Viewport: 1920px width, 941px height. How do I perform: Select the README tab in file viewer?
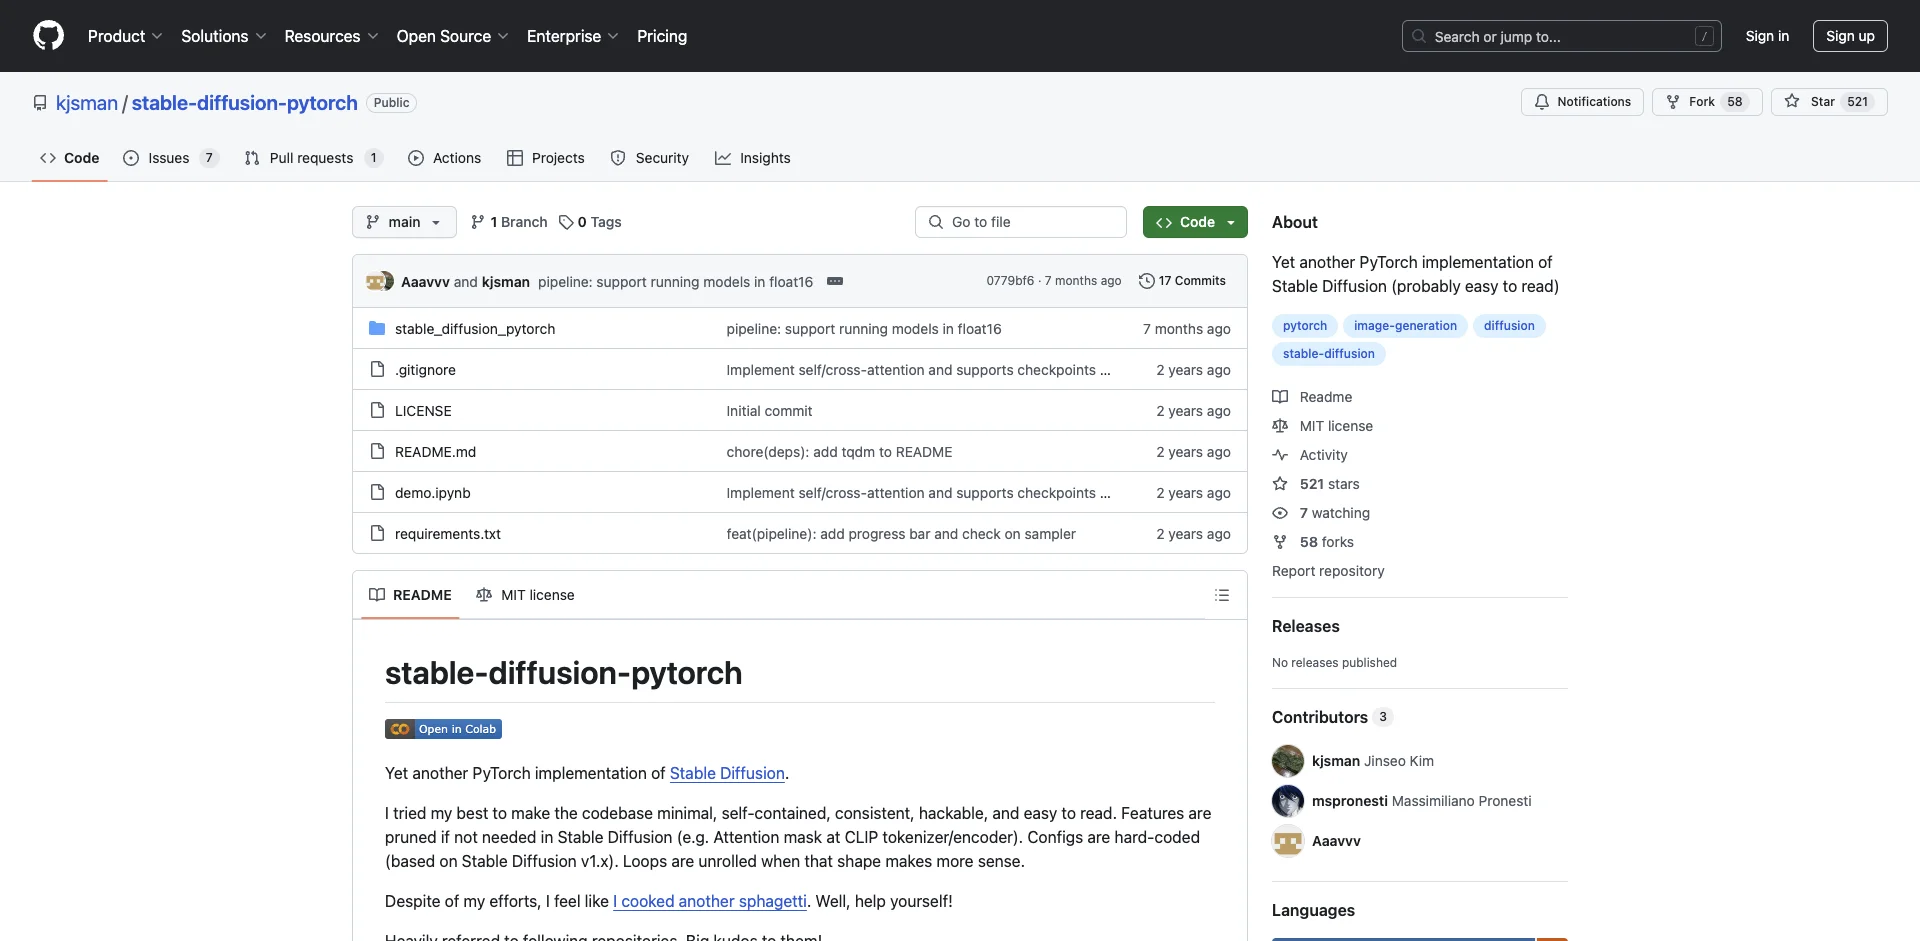pyautogui.click(x=410, y=595)
